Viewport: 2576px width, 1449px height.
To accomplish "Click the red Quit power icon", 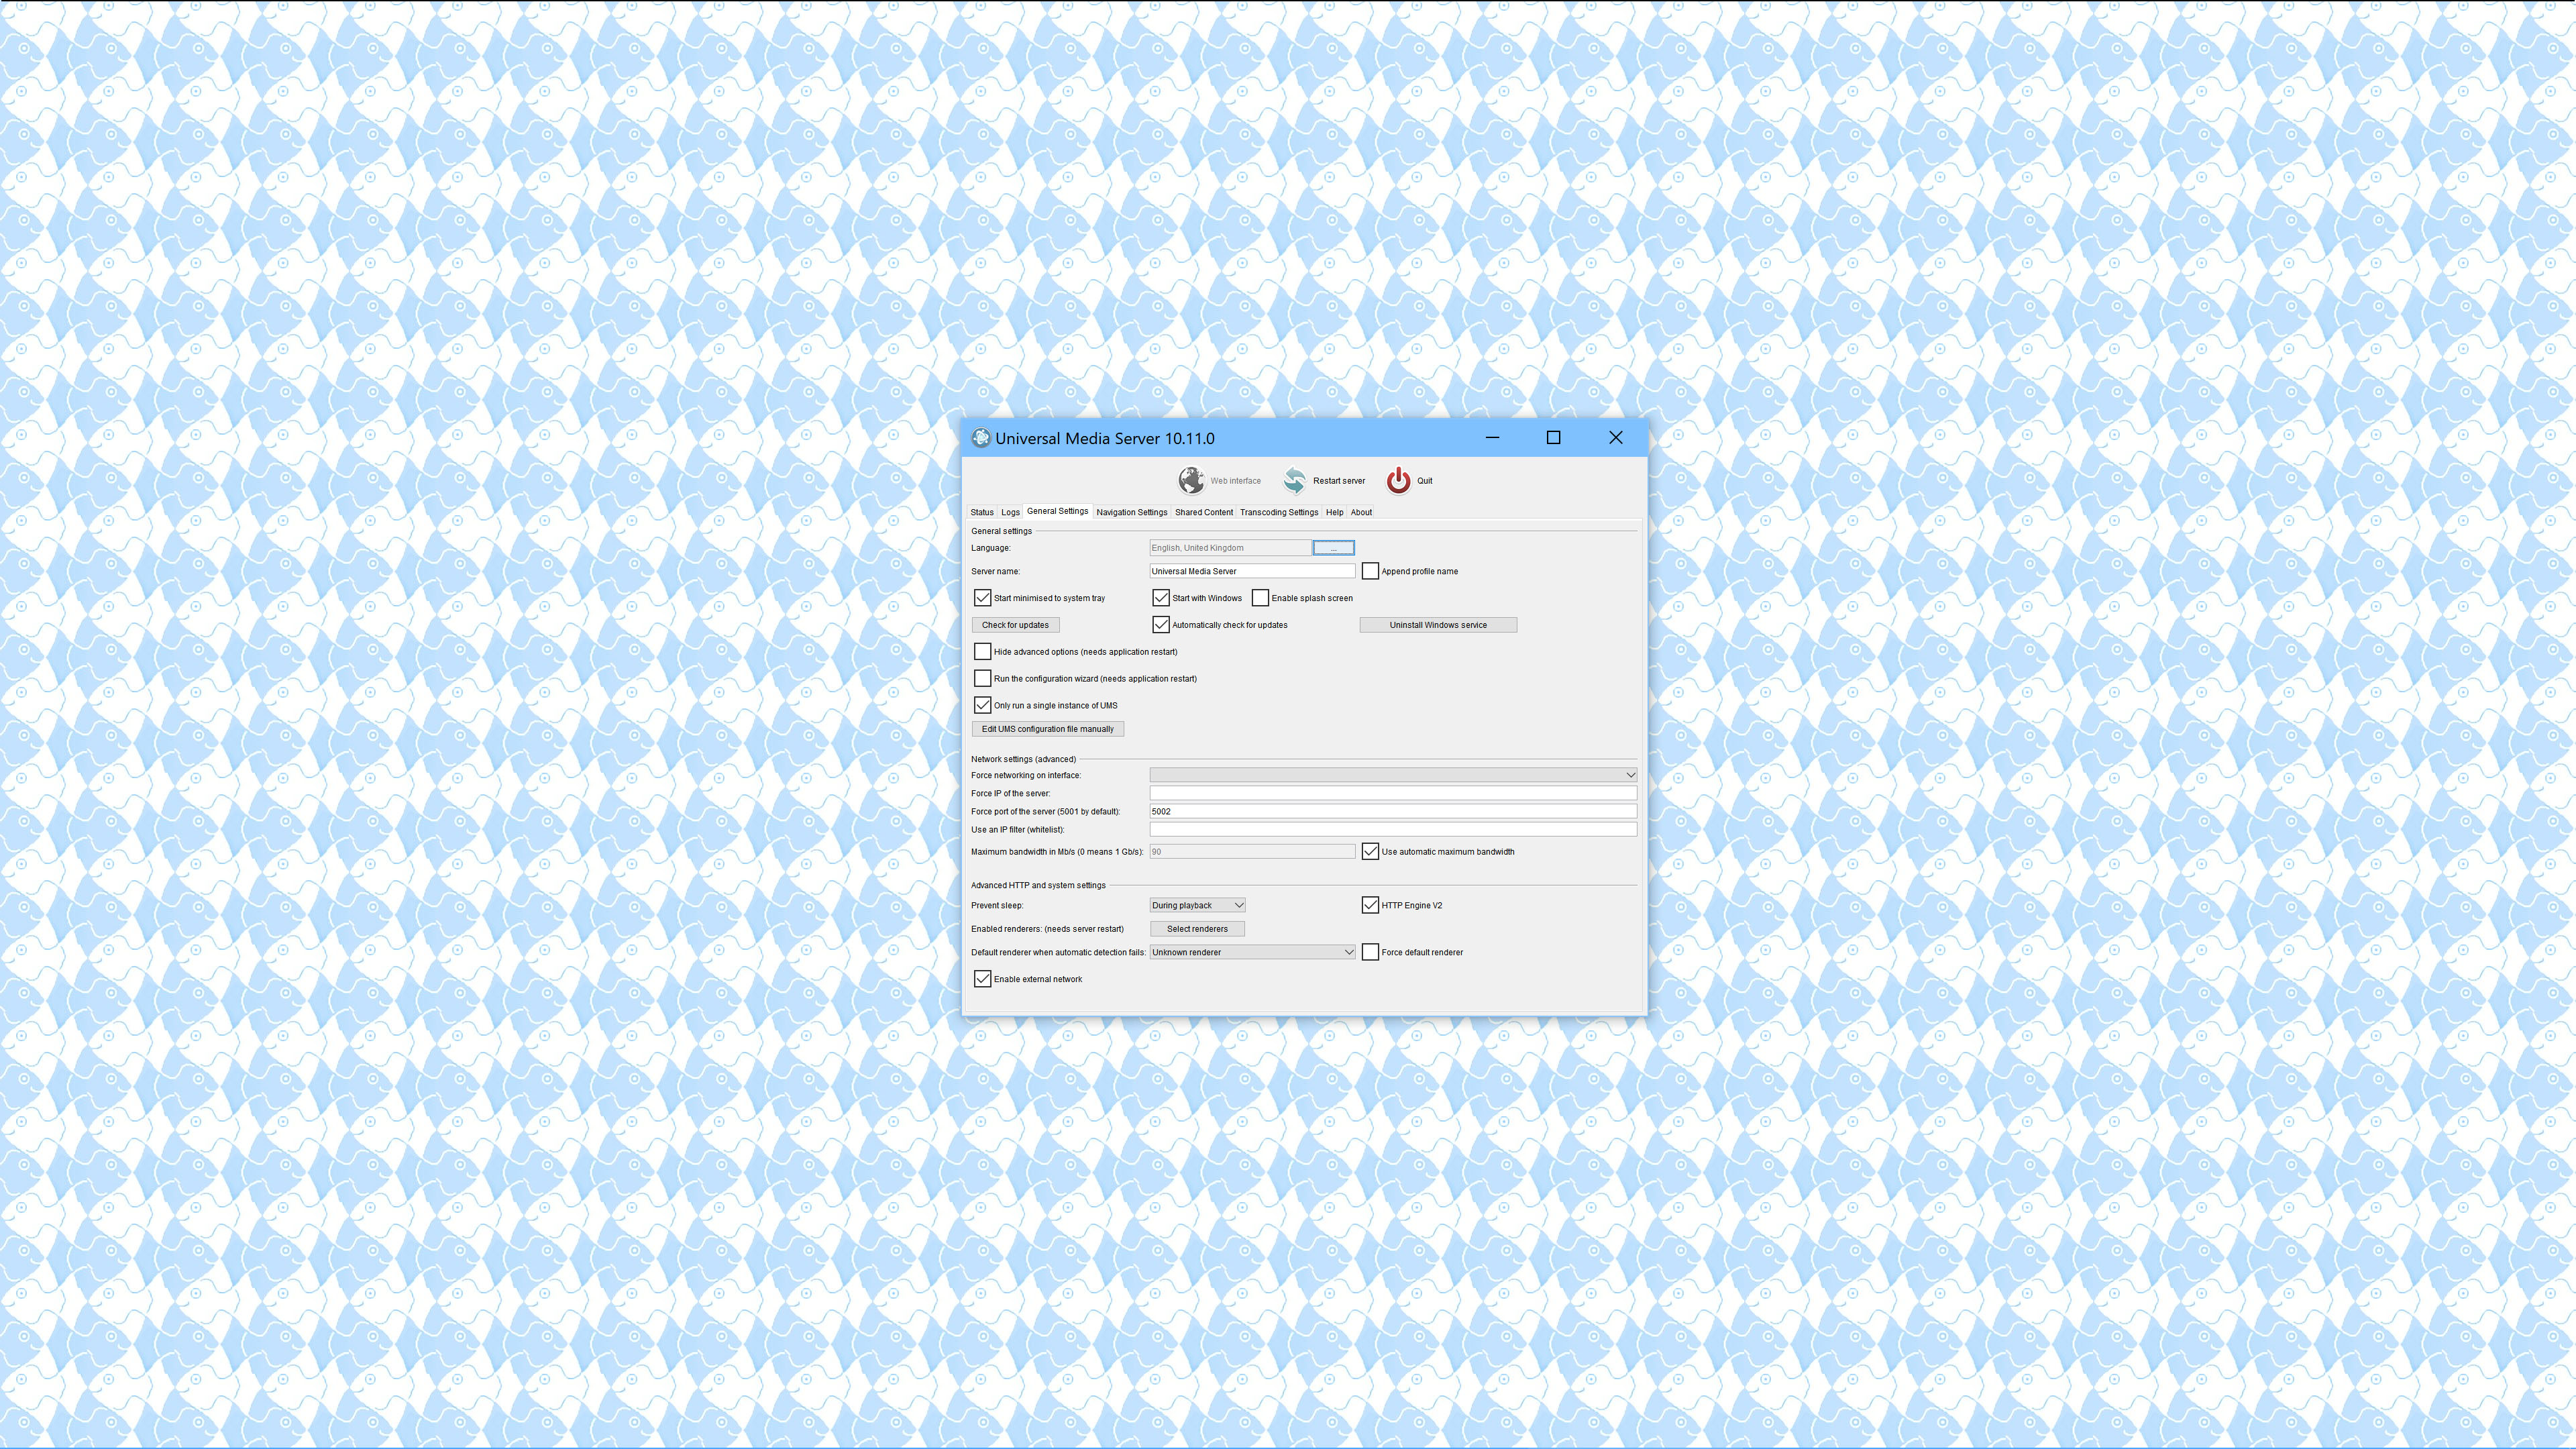I will [1398, 481].
